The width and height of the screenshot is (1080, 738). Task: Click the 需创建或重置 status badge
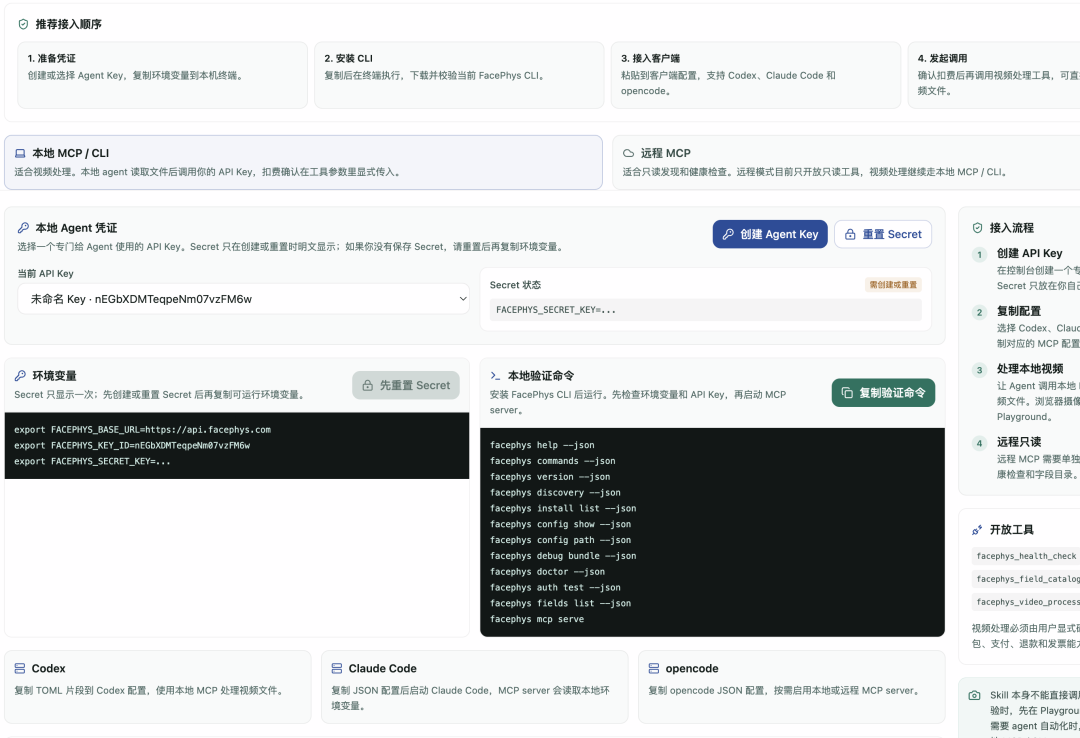(x=893, y=285)
